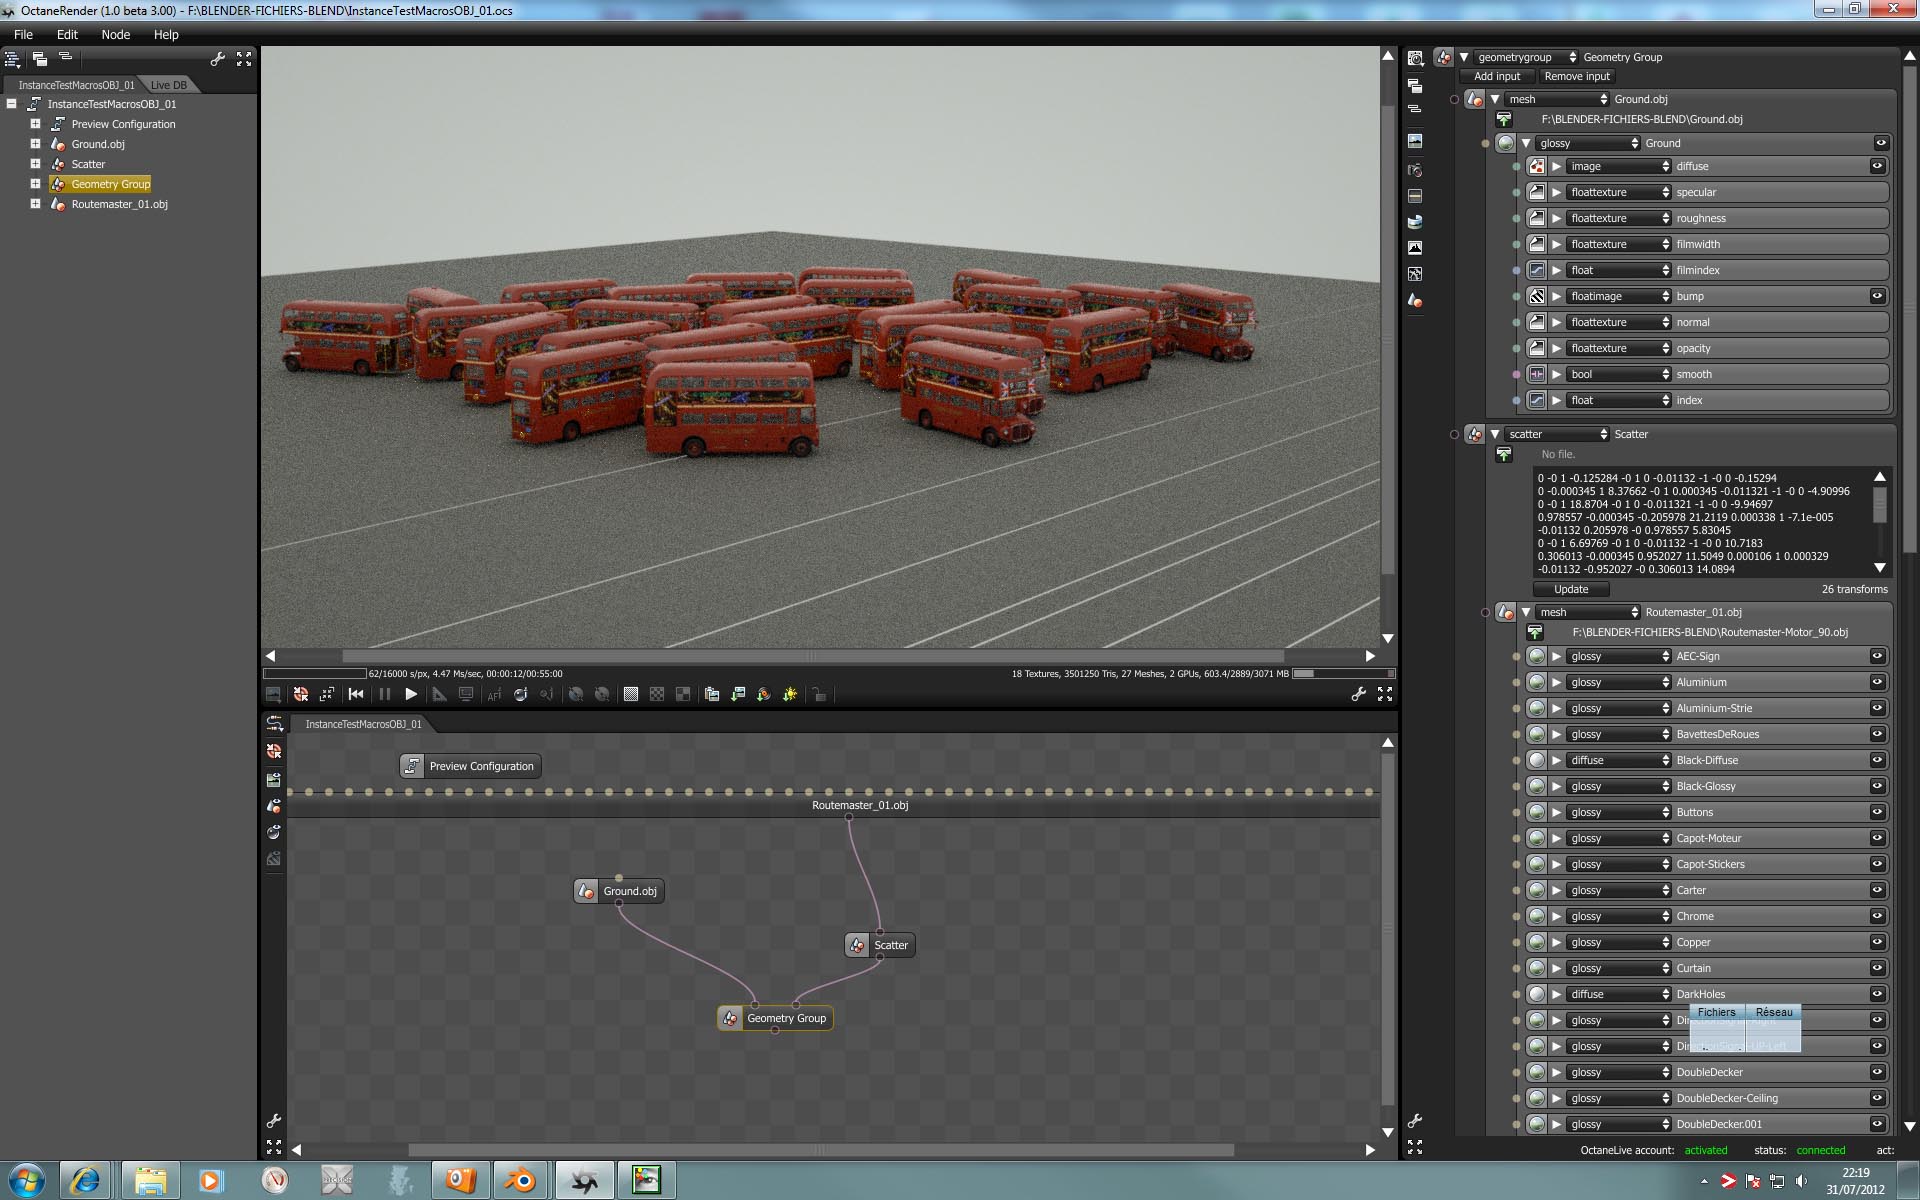1920x1200 pixels.
Task: Click the save render image icon
Action: [738, 694]
